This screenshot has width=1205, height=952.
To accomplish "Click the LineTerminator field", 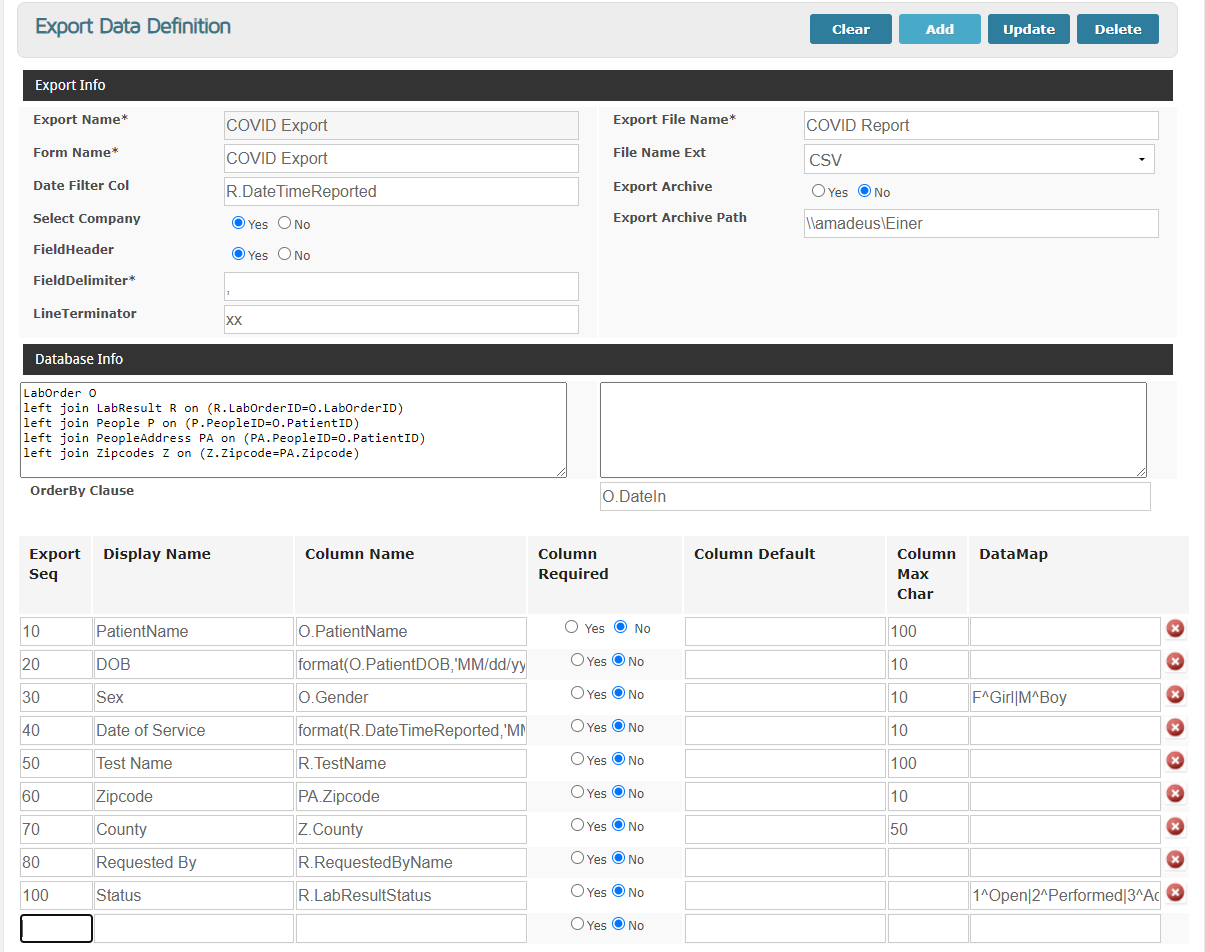I will click(x=401, y=319).
